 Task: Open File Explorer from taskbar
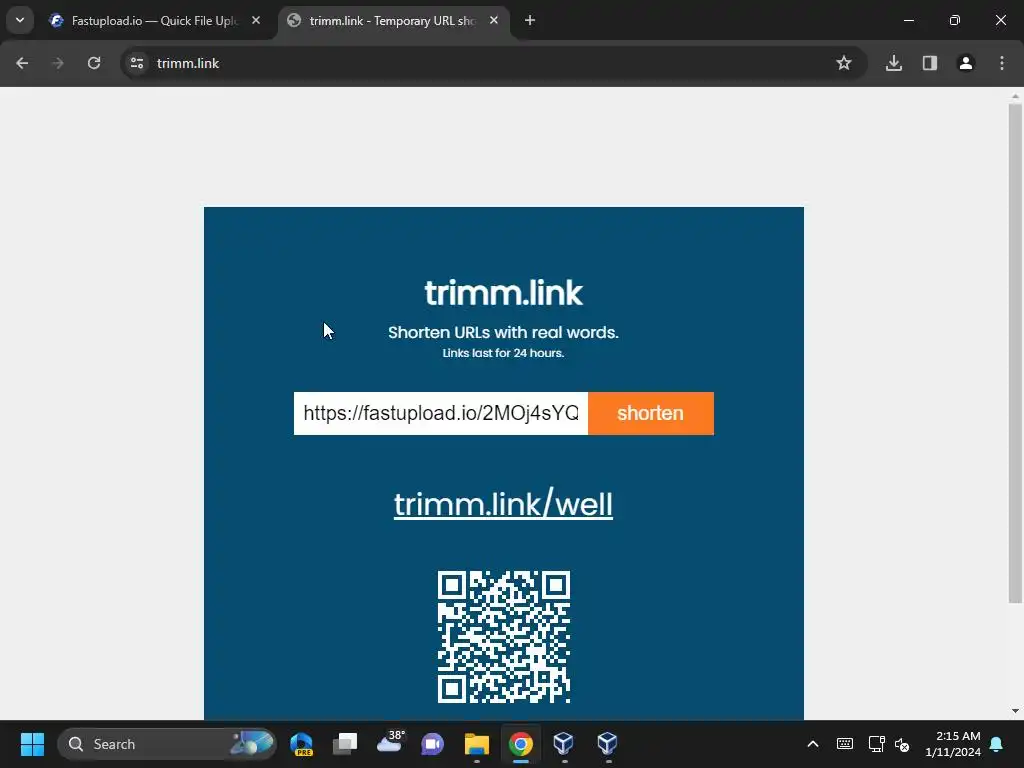[x=477, y=744]
